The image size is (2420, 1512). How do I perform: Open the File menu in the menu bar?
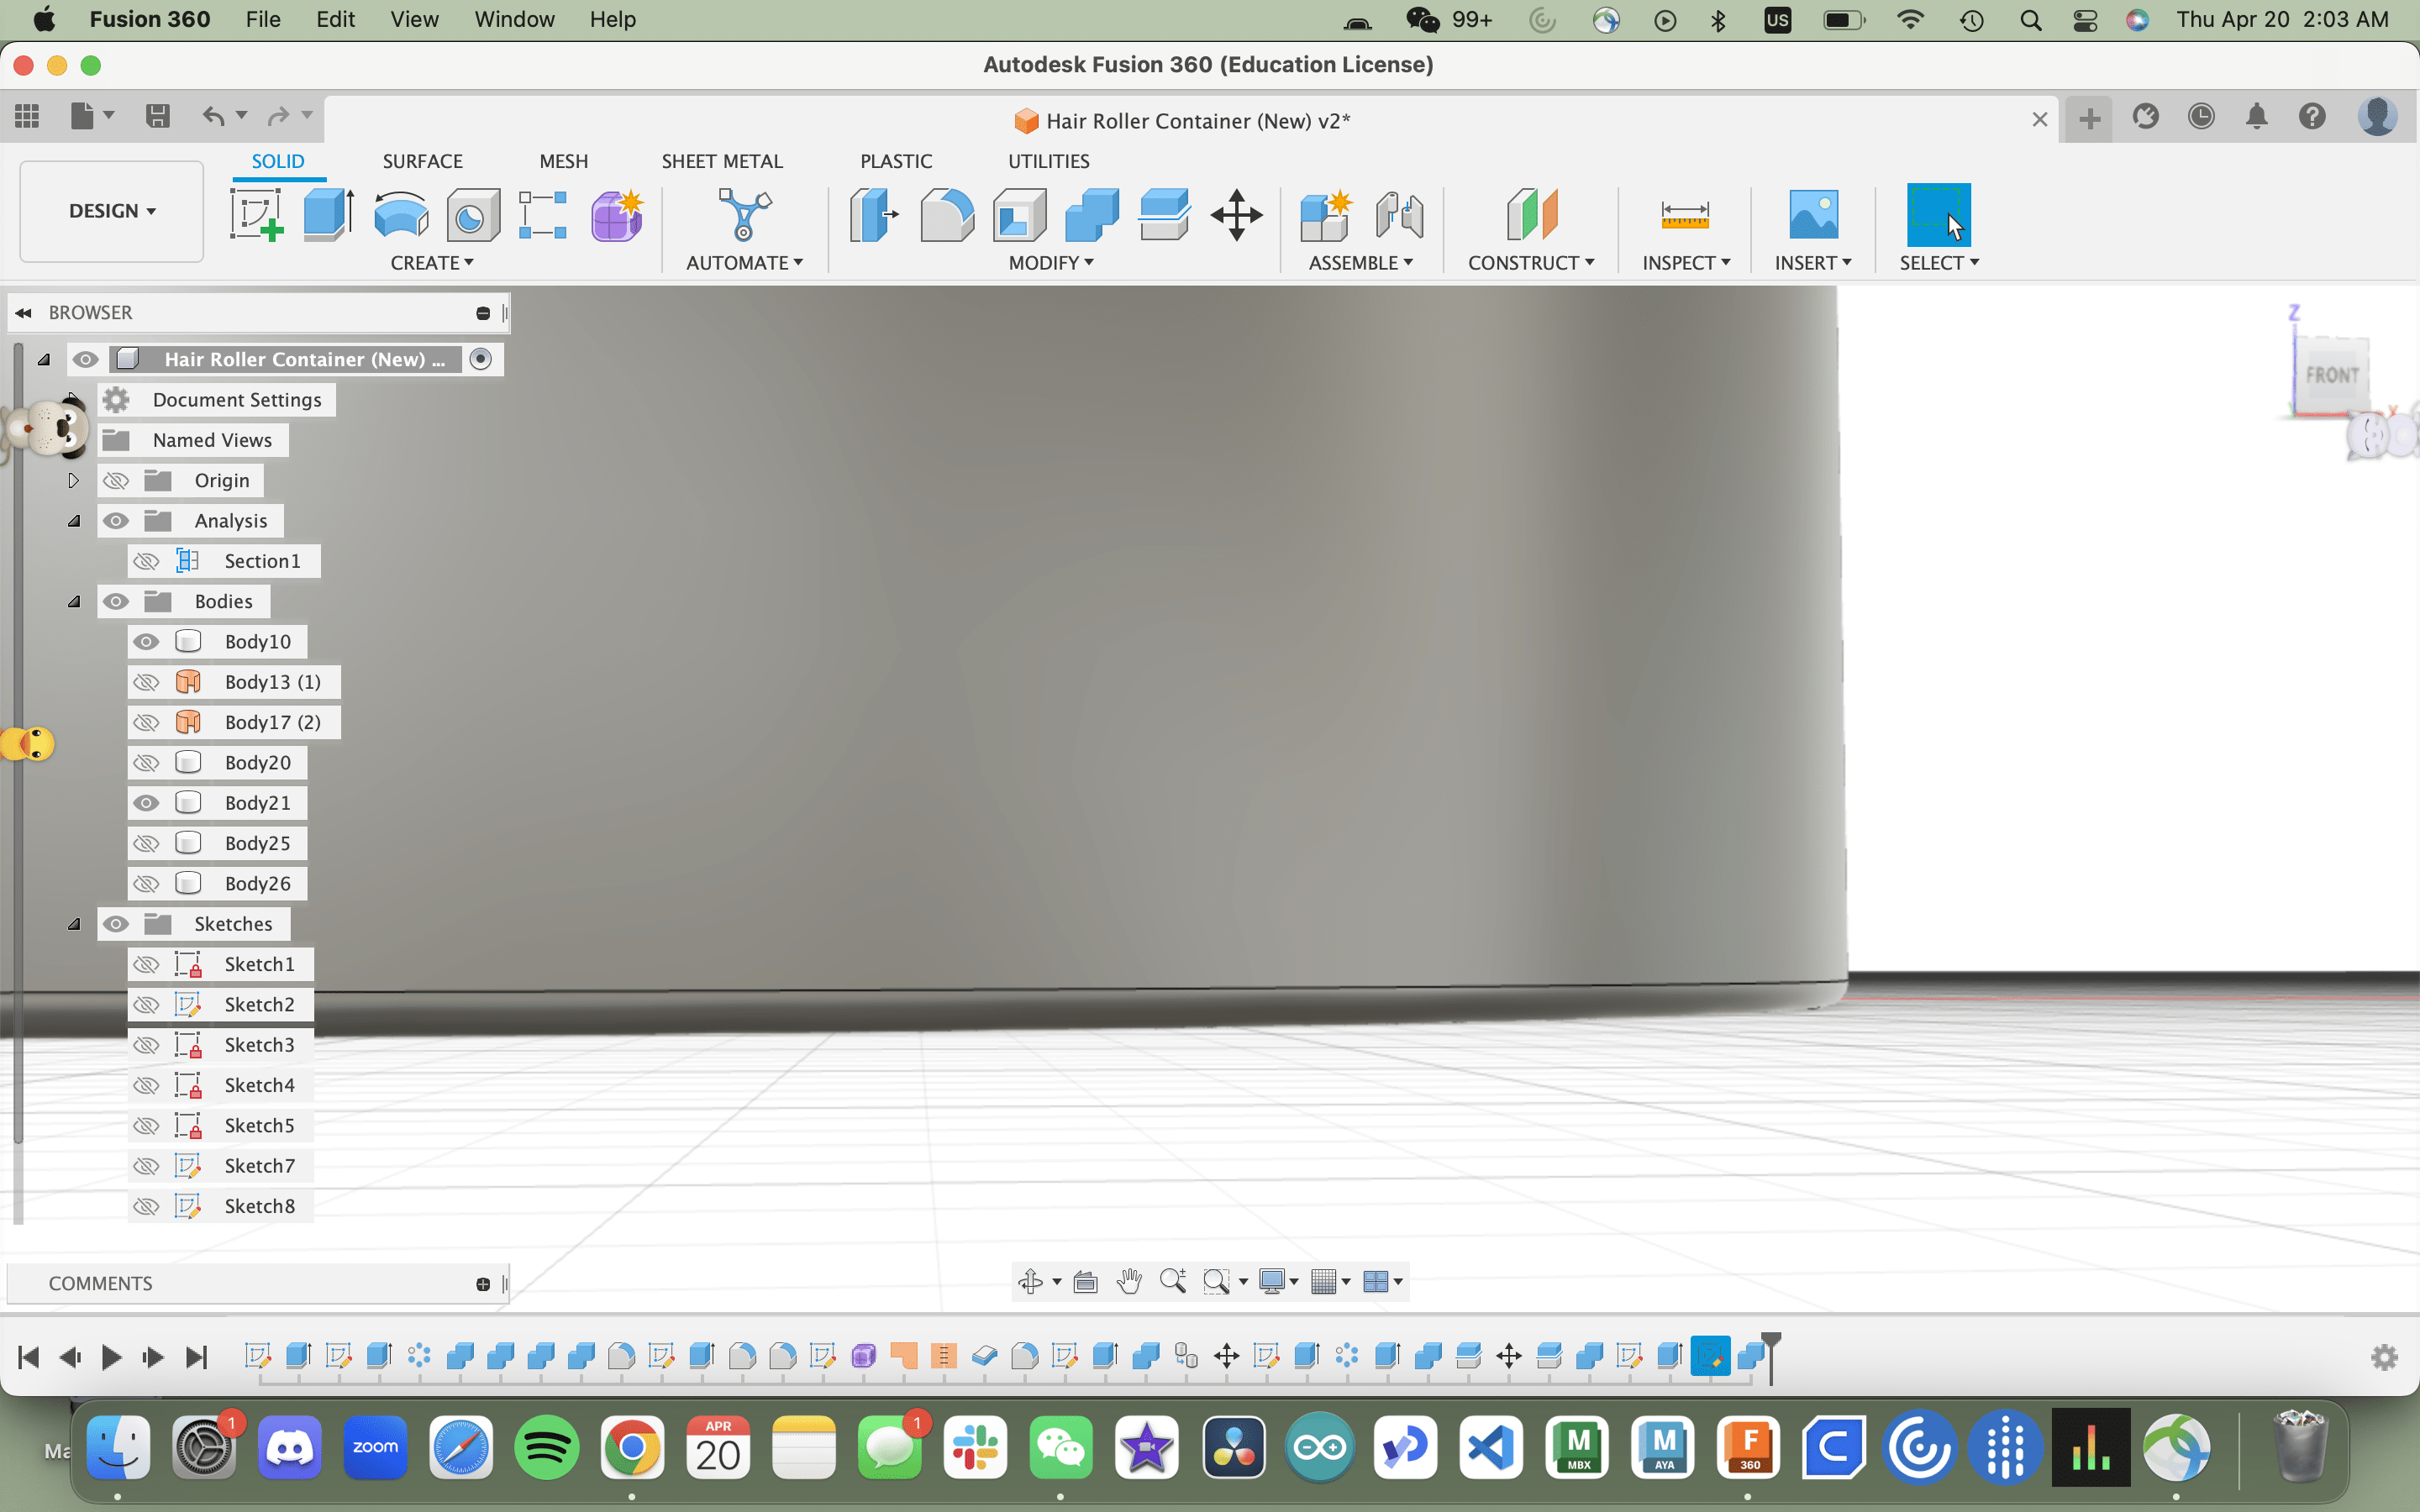[262, 19]
